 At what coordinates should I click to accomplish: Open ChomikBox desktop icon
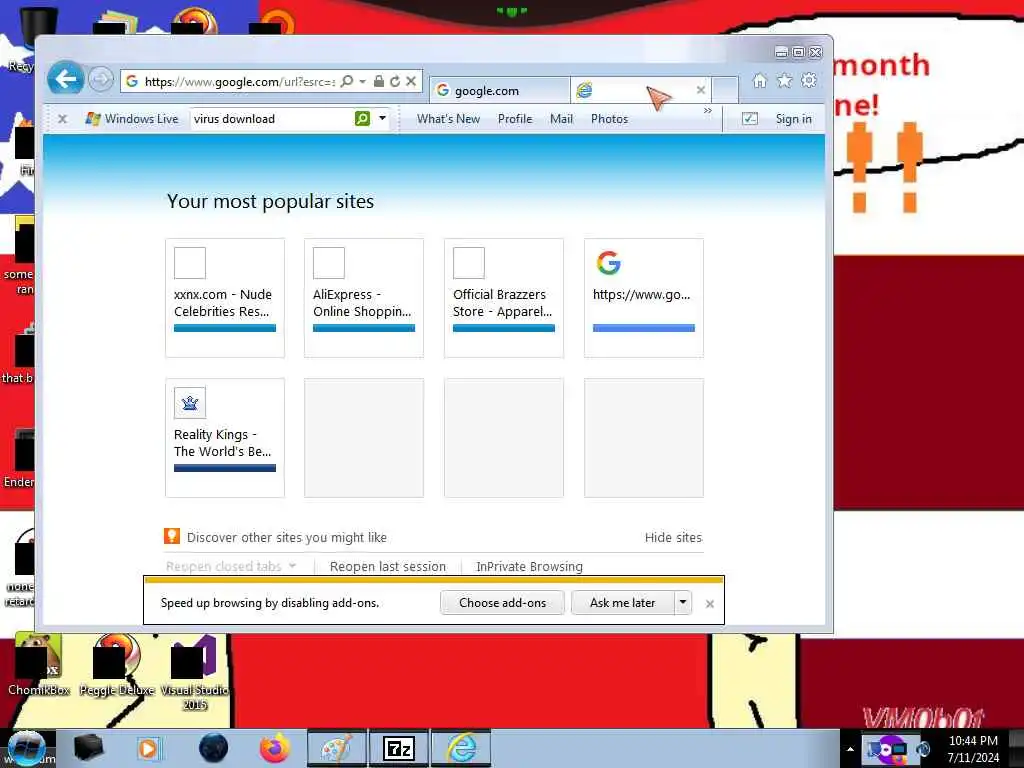tap(39, 666)
